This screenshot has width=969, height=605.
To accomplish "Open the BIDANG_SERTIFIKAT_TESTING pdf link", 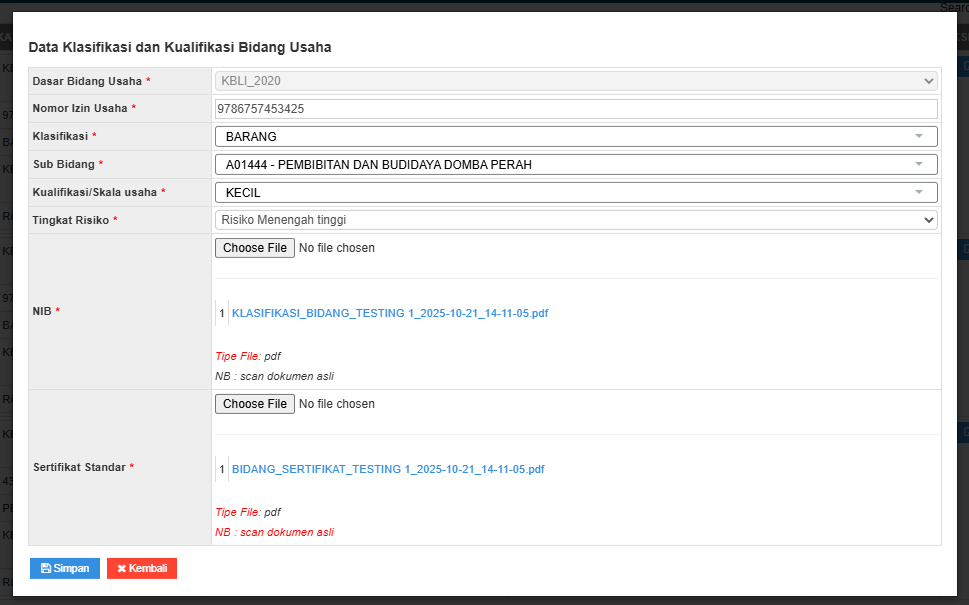I will (x=388, y=469).
